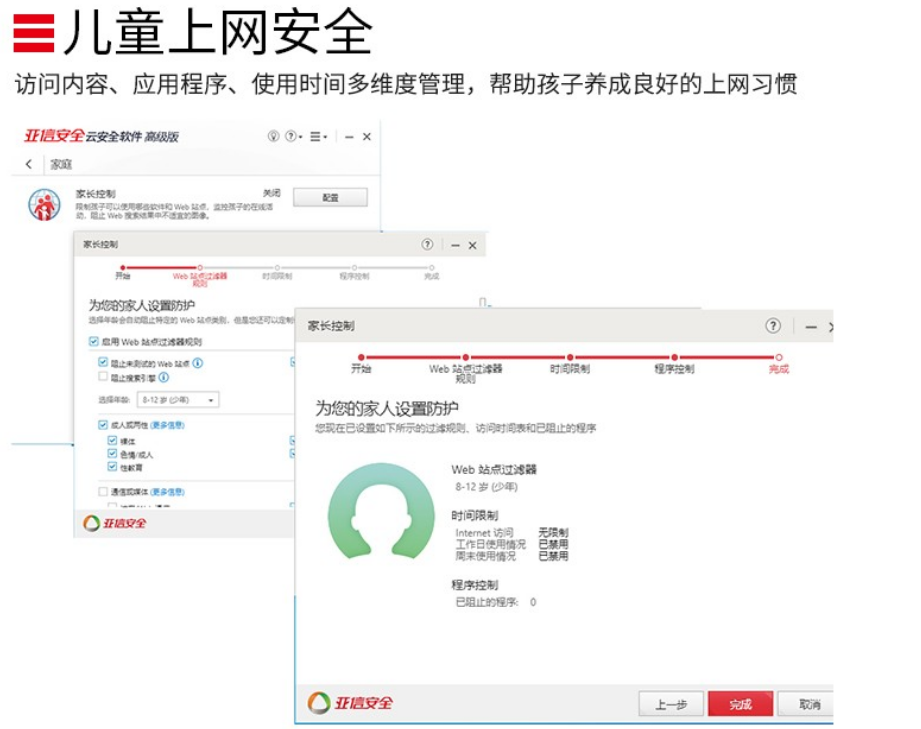Image resolution: width=921 pixels, height=729 pixels.
Task: Click the help icon in the back 家长控制 wizard
Action: 427,244
